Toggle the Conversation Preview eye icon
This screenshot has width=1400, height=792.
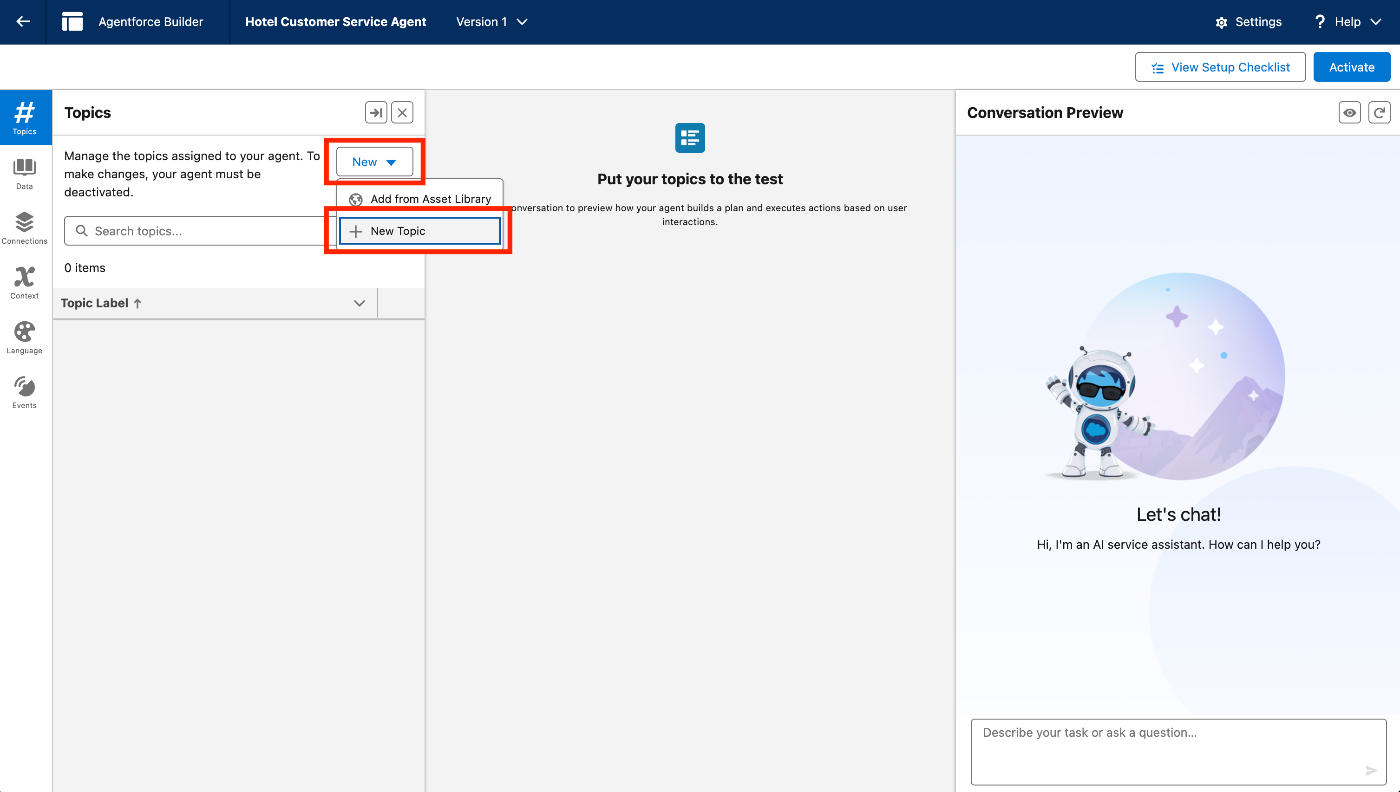(1350, 113)
